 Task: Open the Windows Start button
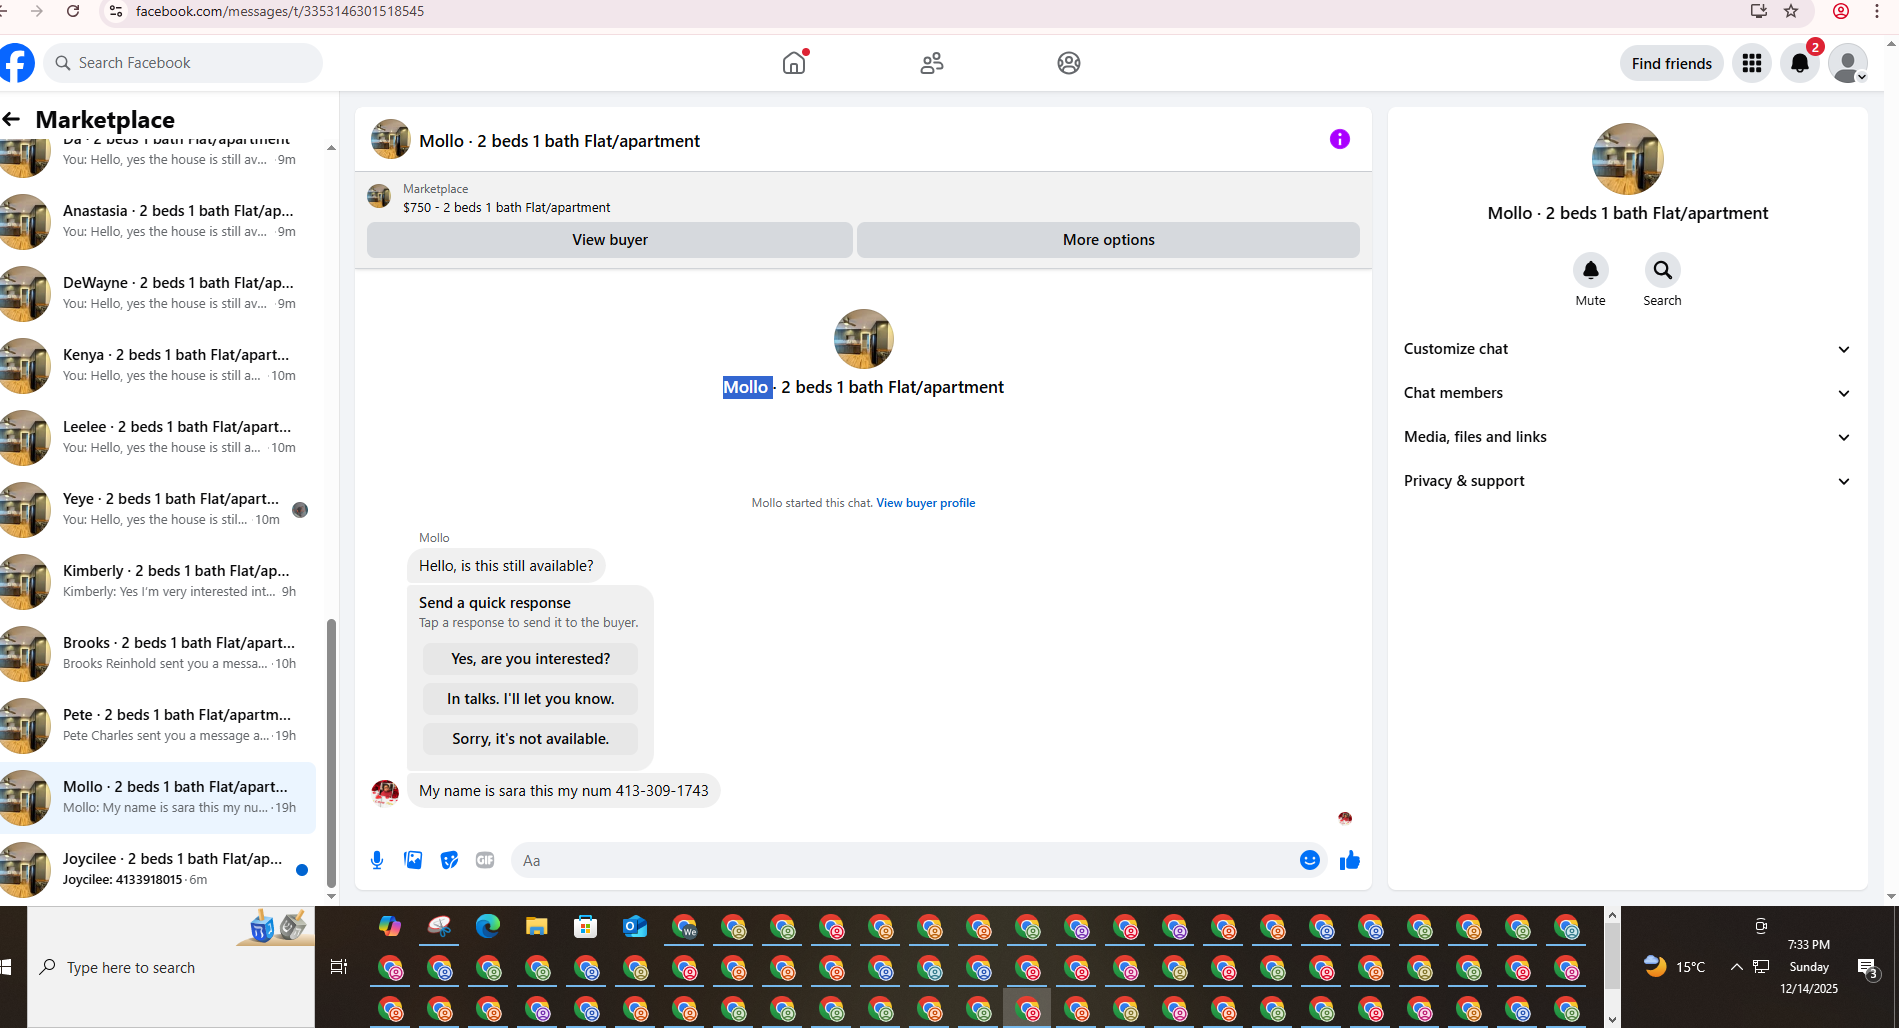(7, 967)
